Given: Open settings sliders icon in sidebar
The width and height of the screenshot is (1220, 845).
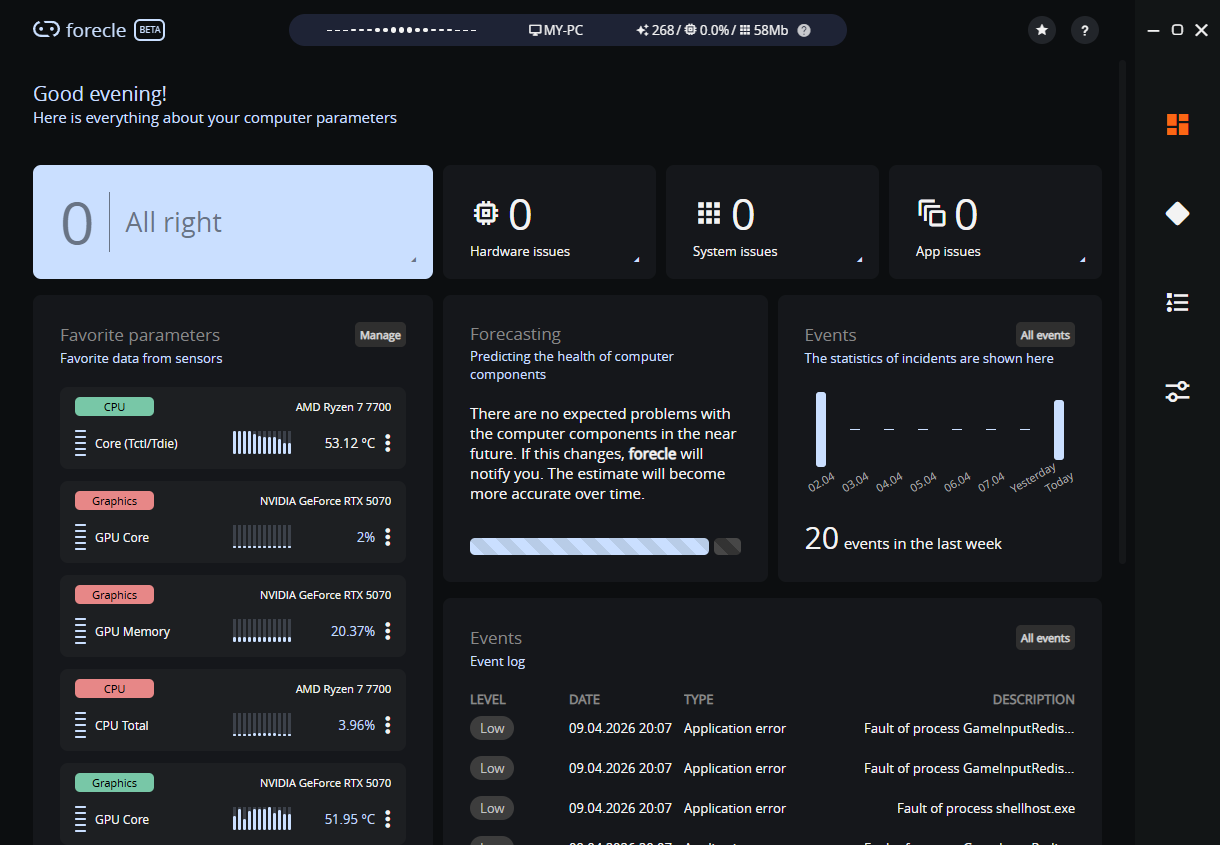Looking at the screenshot, I should click(1177, 391).
